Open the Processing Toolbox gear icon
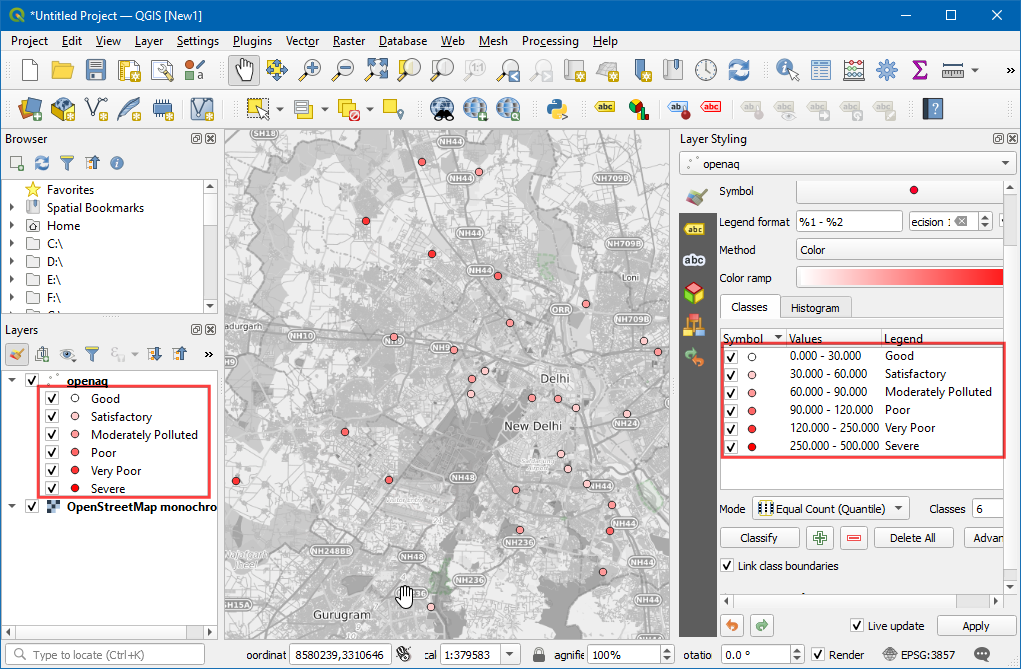The image size is (1021, 669). click(x=886, y=70)
